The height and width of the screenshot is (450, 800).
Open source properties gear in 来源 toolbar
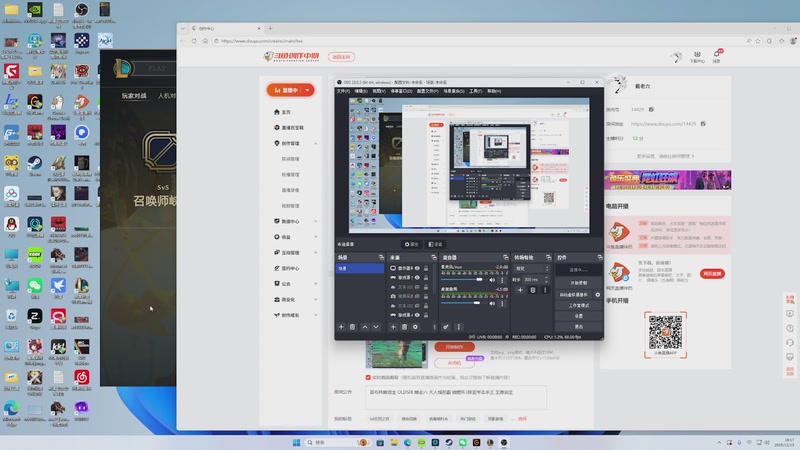click(x=415, y=327)
